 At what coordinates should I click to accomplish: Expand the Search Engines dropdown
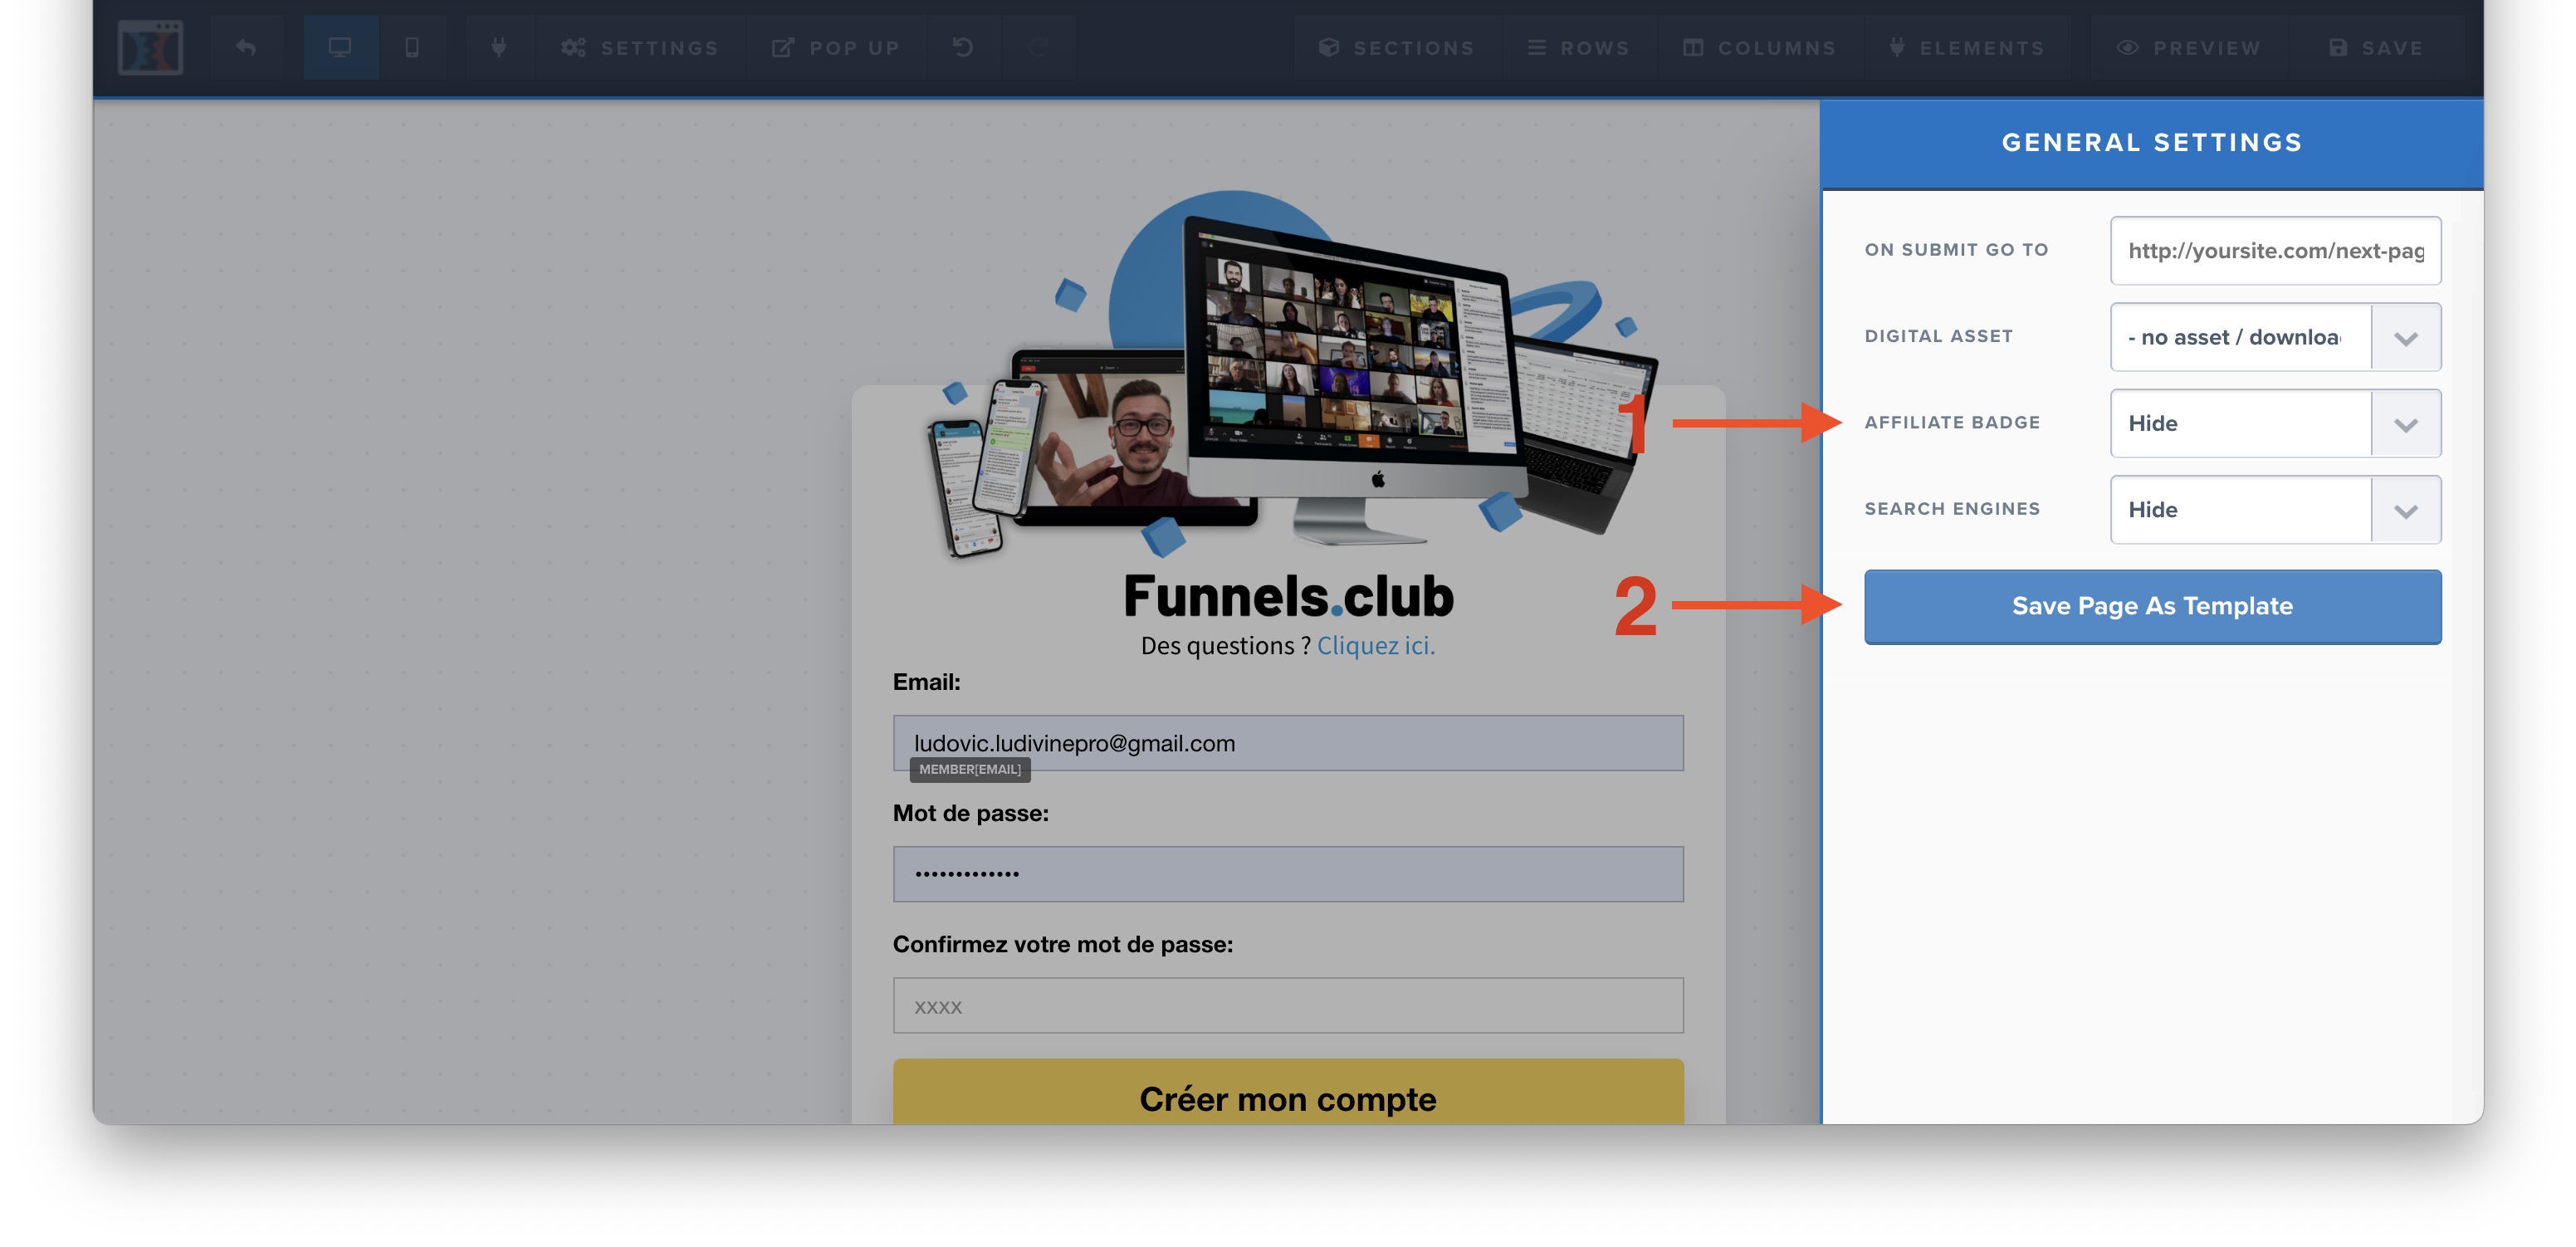tap(2405, 510)
